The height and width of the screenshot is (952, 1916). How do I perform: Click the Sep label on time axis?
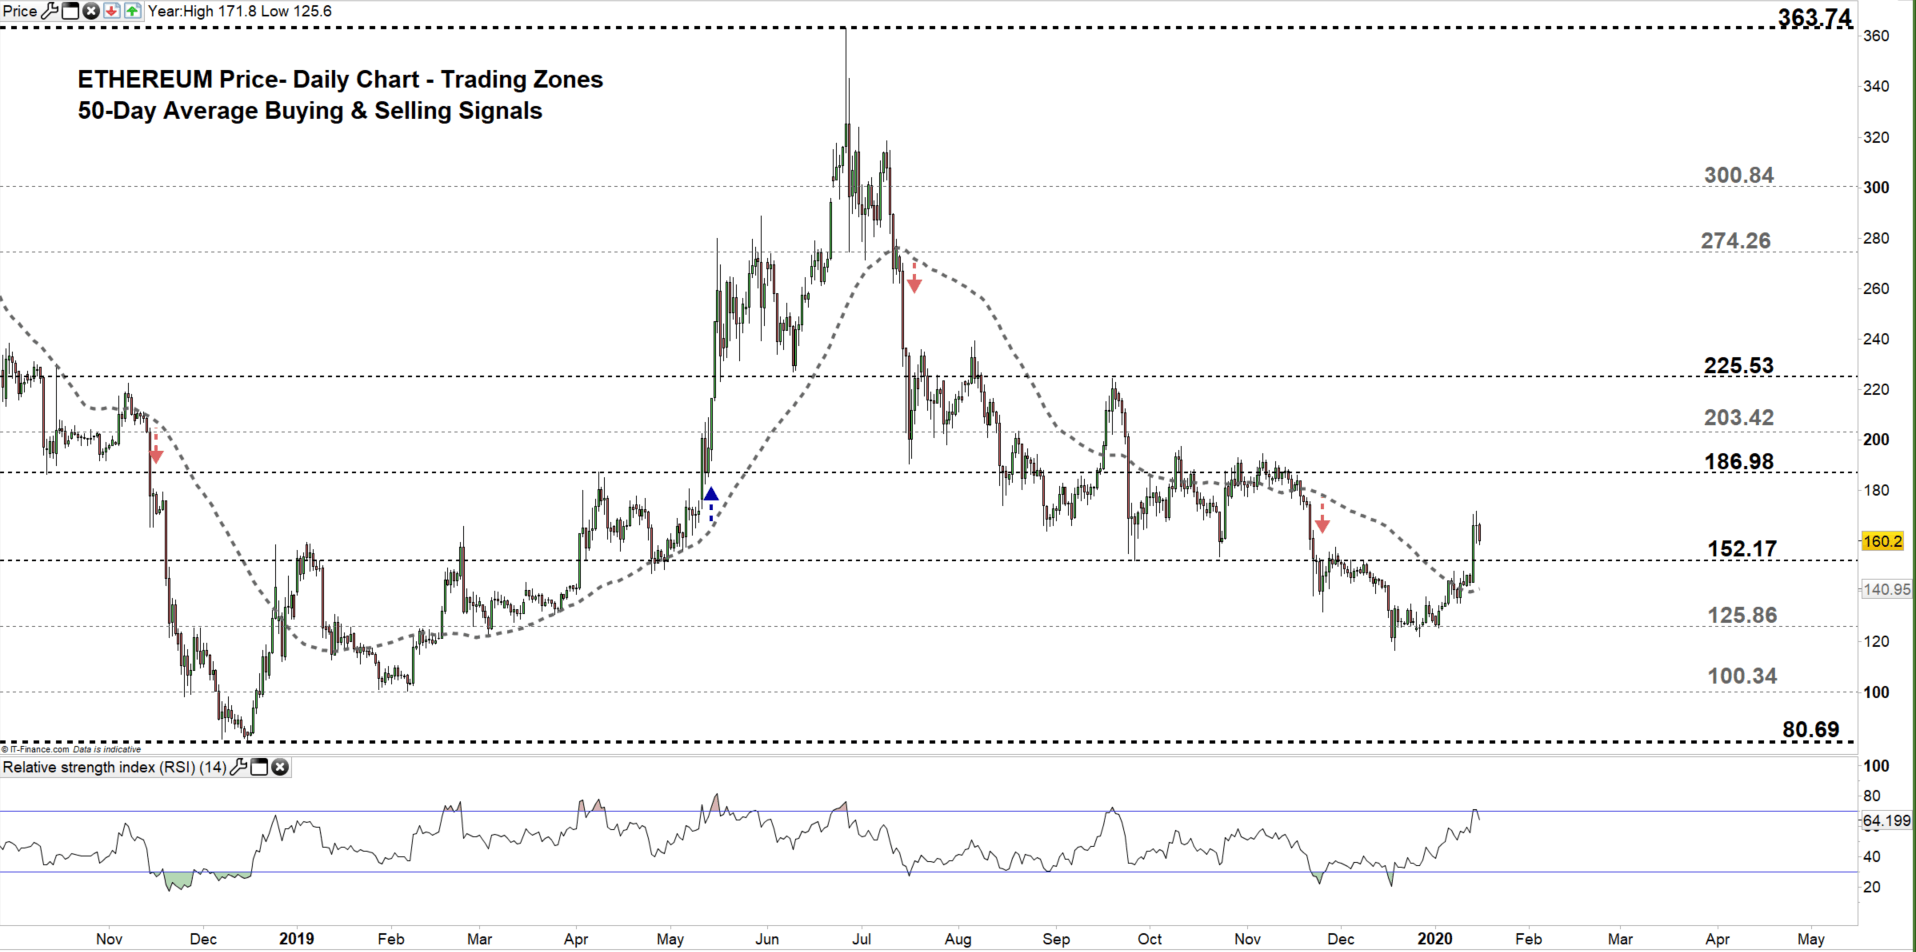point(1056,939)
